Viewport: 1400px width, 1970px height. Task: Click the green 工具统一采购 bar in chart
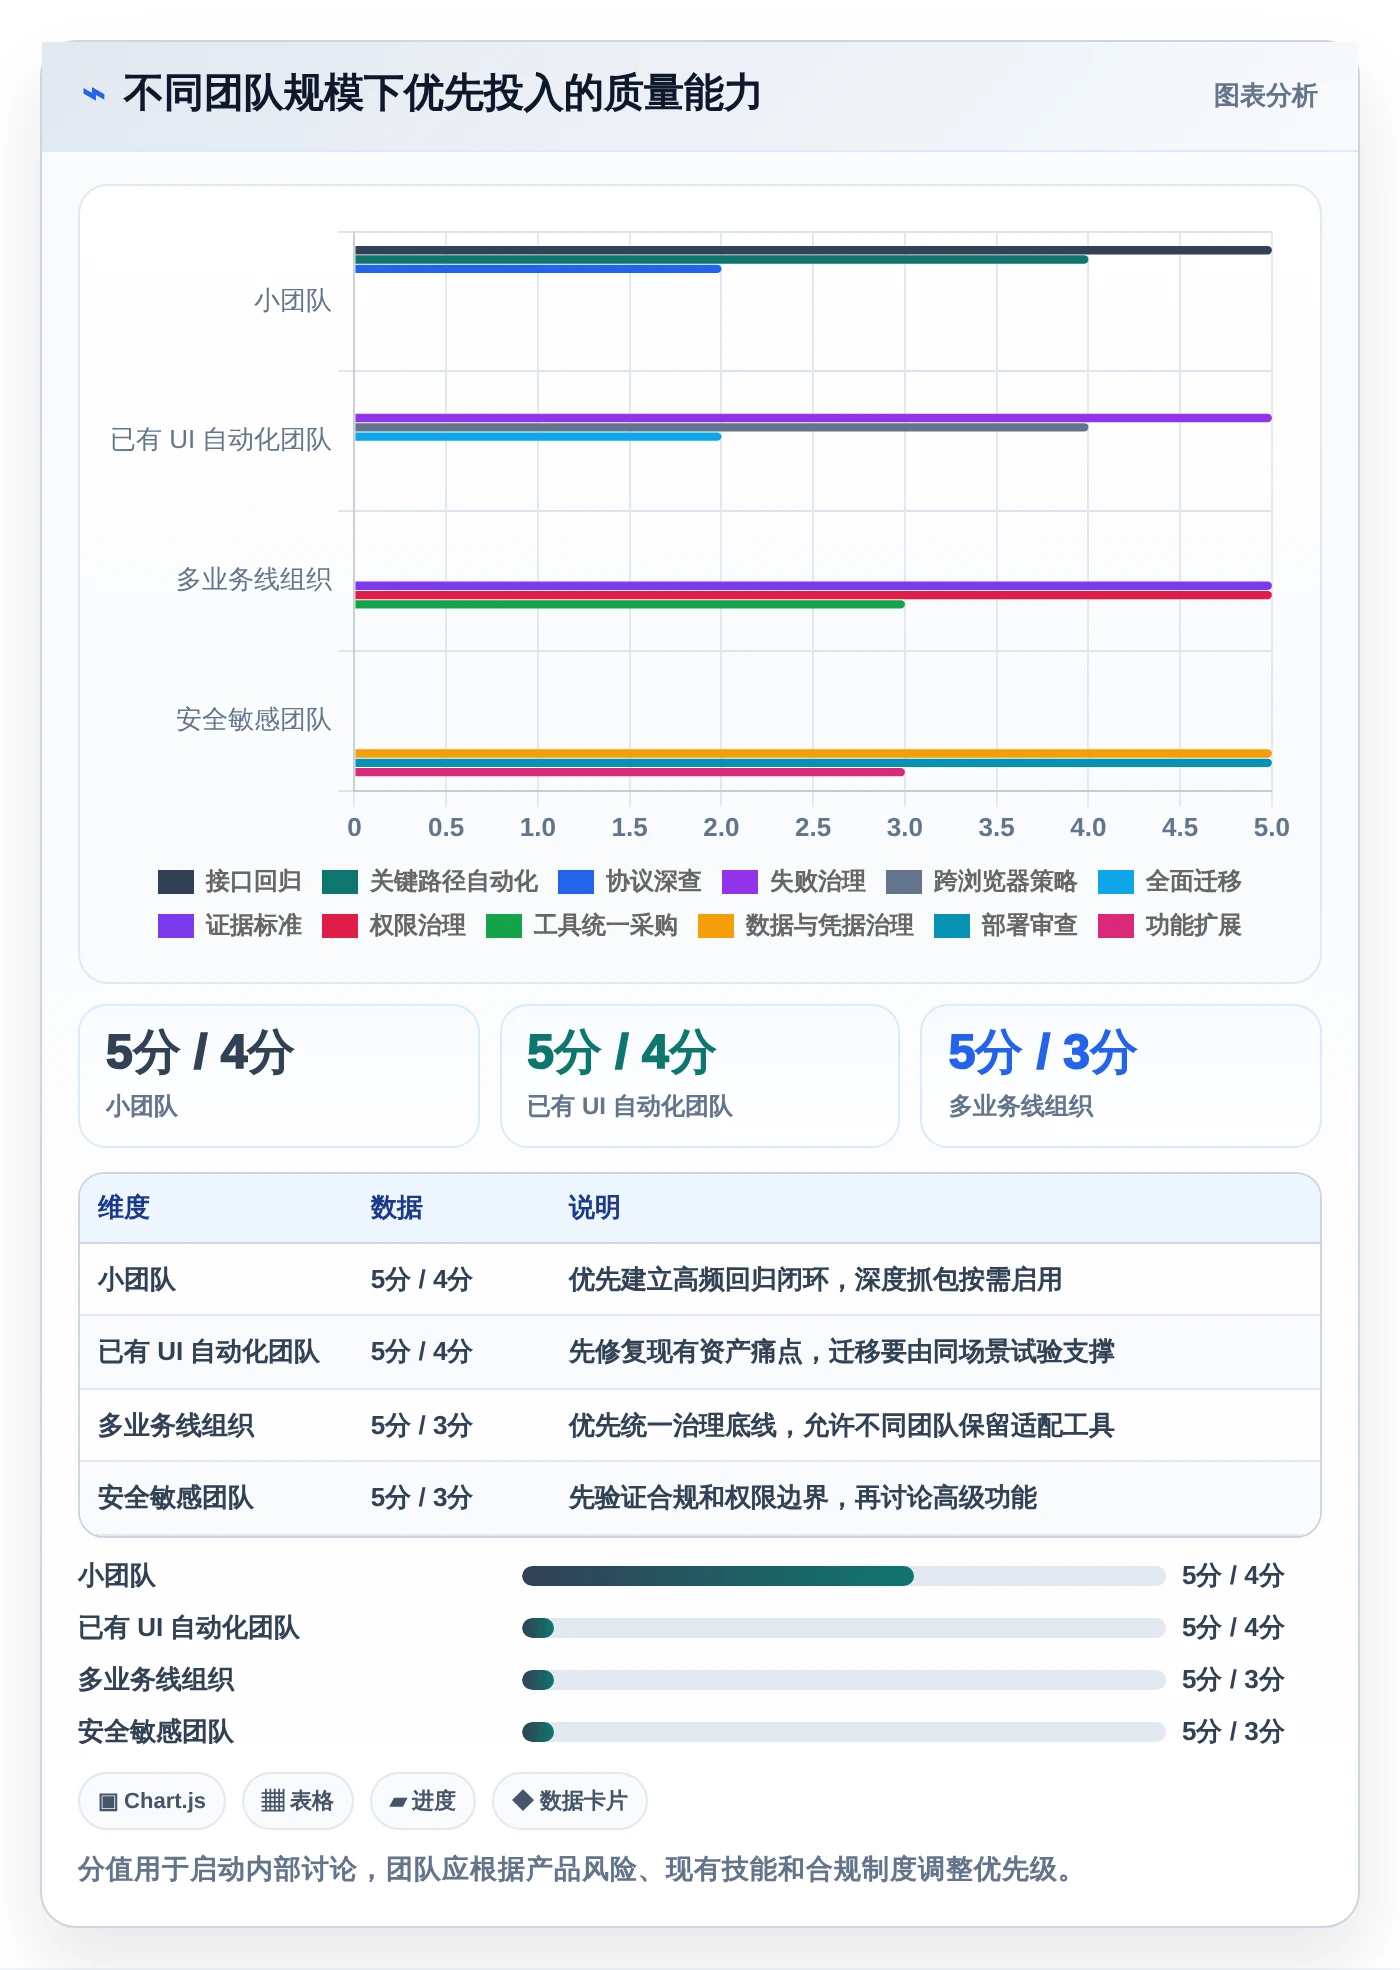coord(629,604)
